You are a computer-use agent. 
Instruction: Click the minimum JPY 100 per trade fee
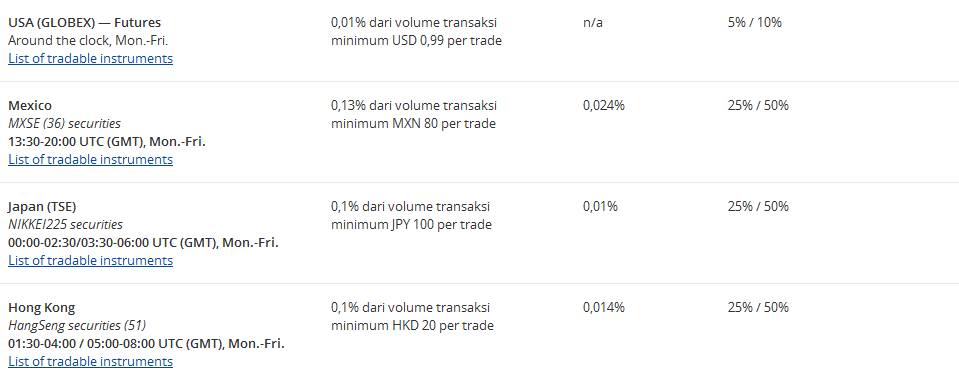[x=412, y=225]
